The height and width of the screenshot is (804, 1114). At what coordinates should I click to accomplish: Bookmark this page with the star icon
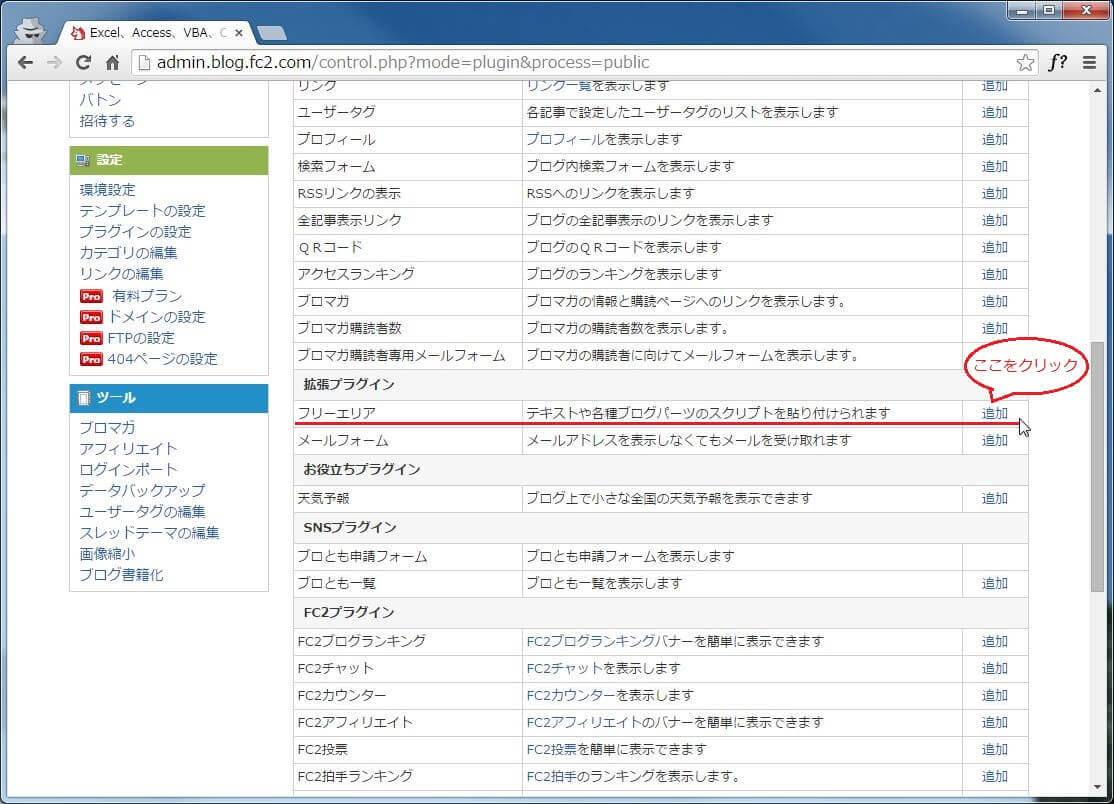(x=1025, y=62)
